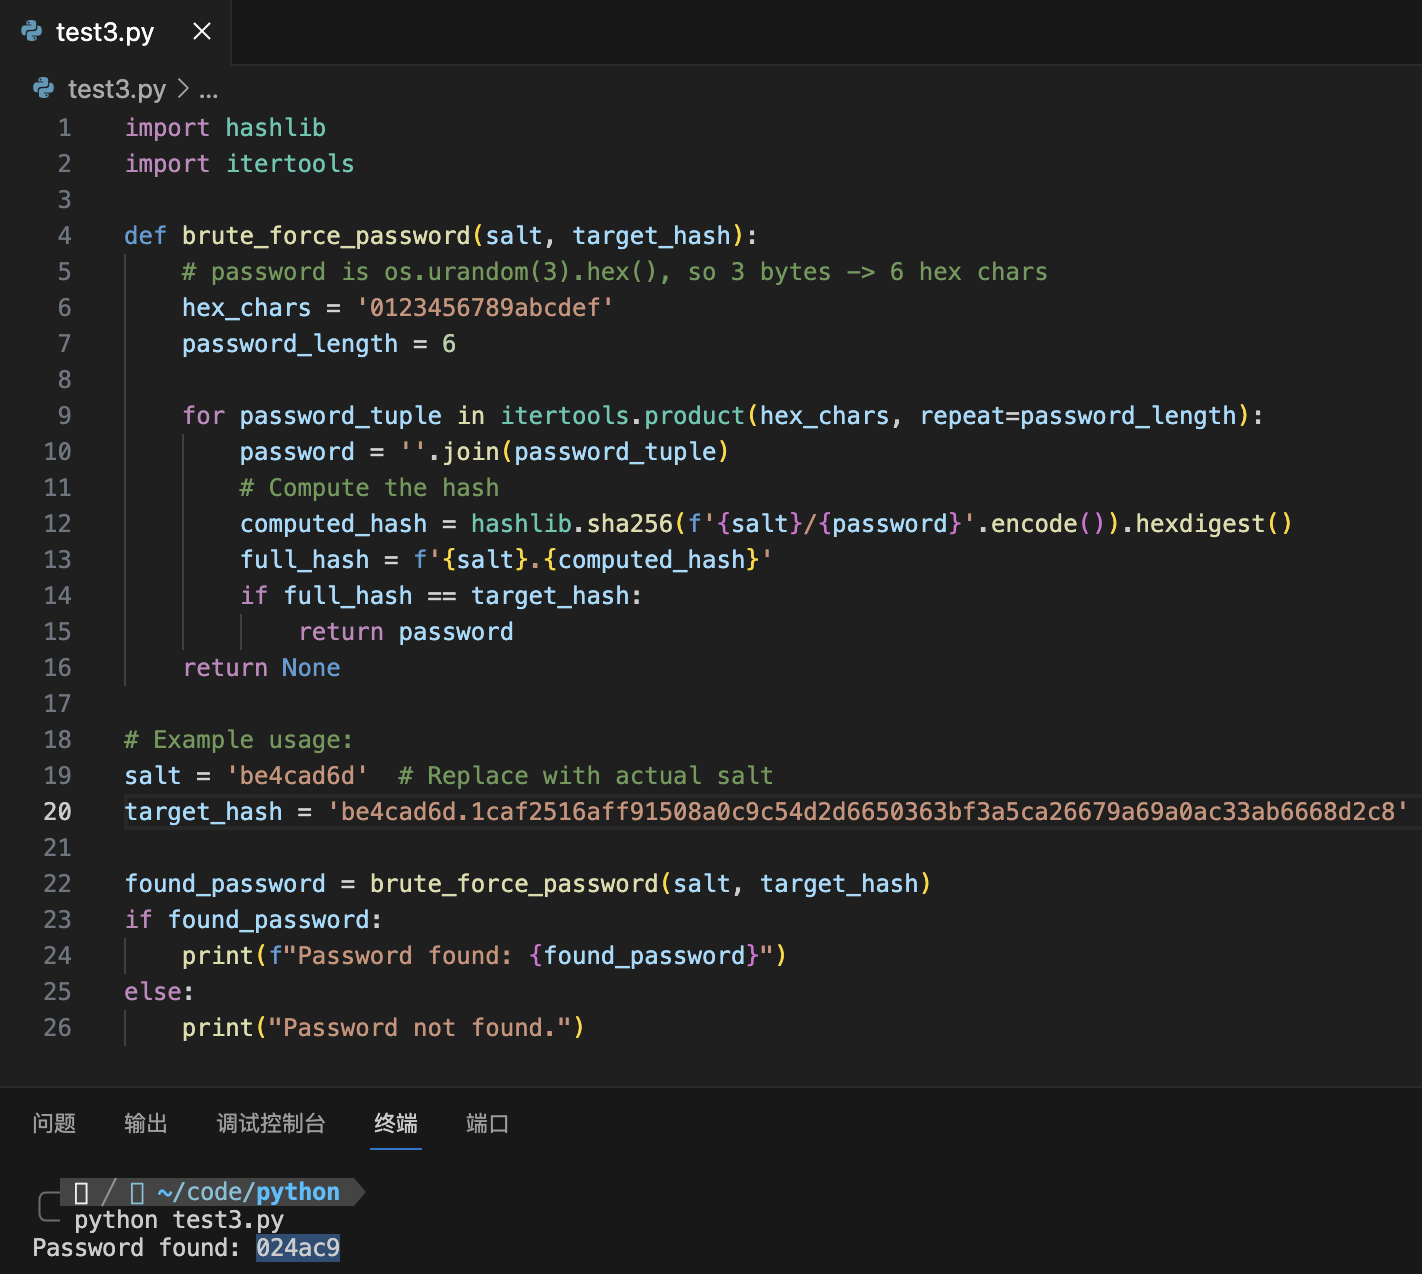The width and height of the screenshot is (1422, 1274).
Task: Click the 'be4cad6d' salt string on line 19
Action: [x=297, y=776]
